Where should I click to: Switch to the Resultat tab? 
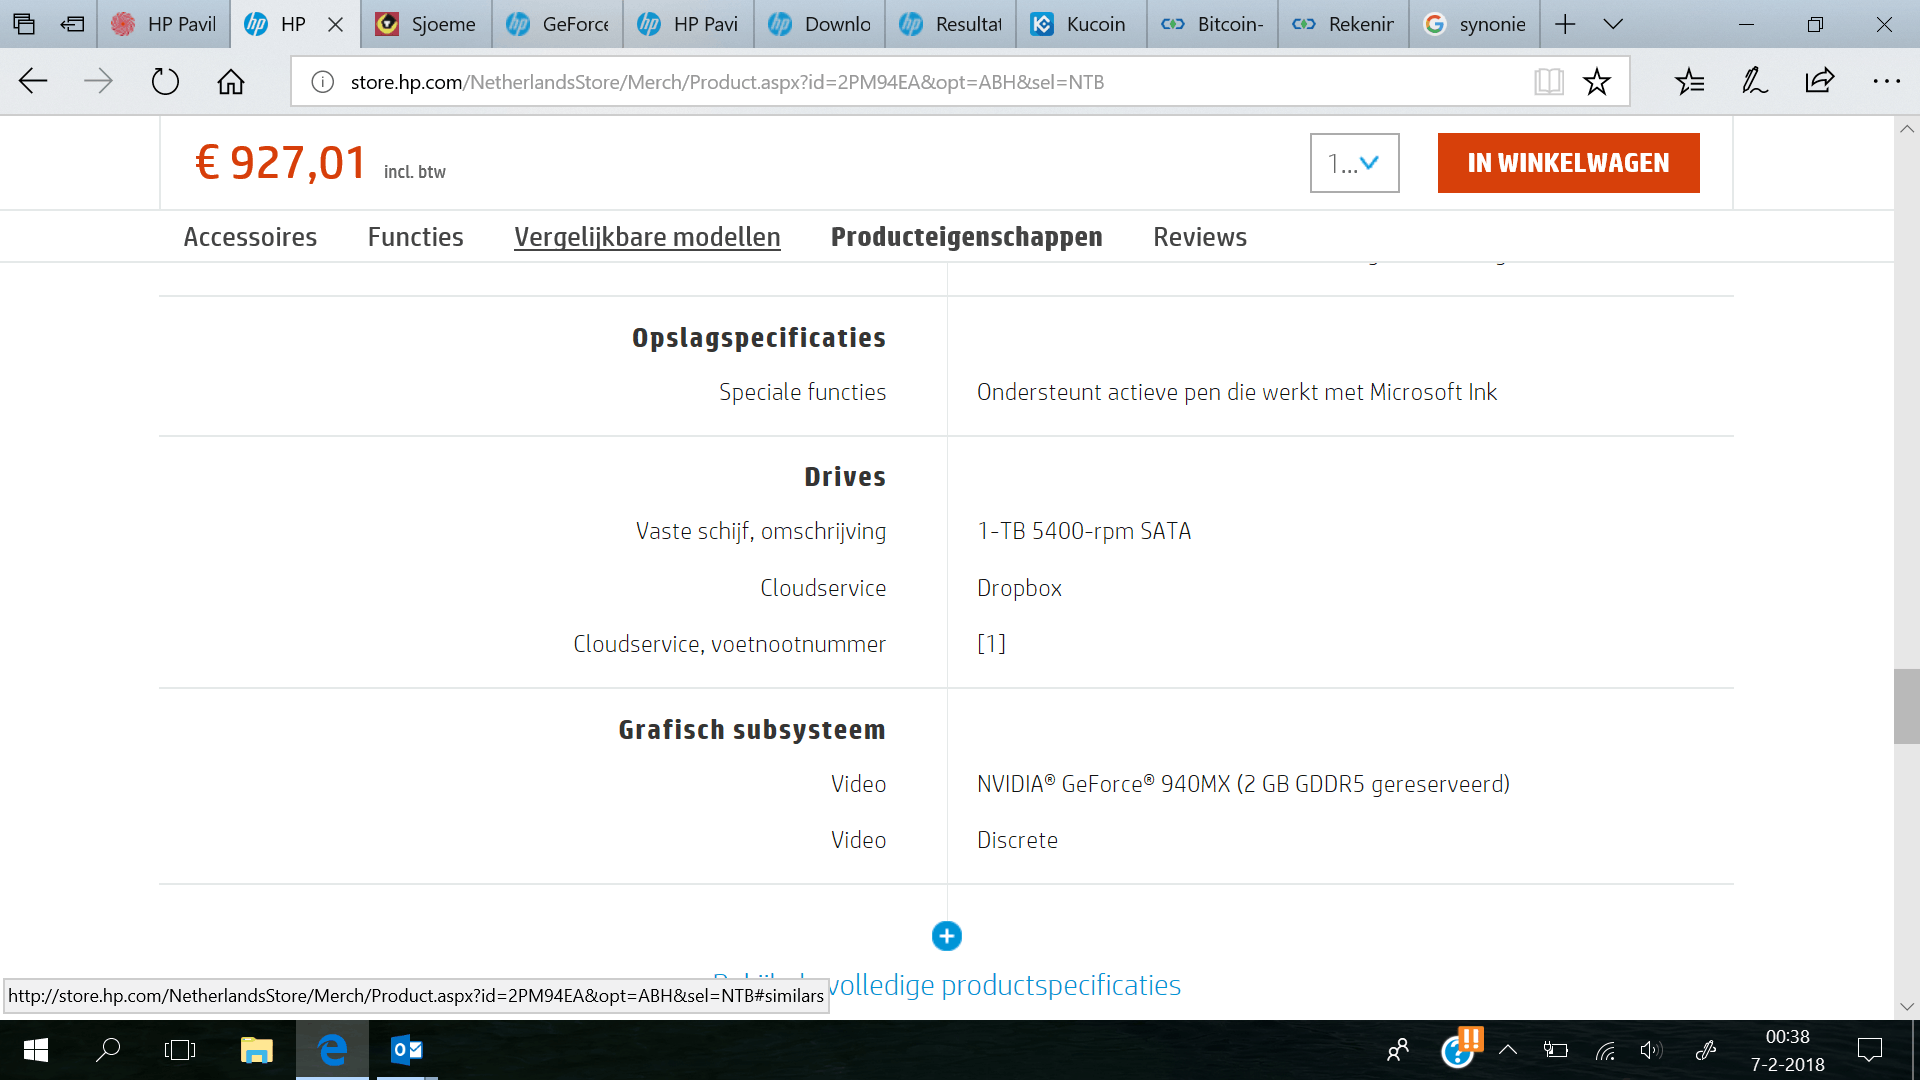click(950, 24)
